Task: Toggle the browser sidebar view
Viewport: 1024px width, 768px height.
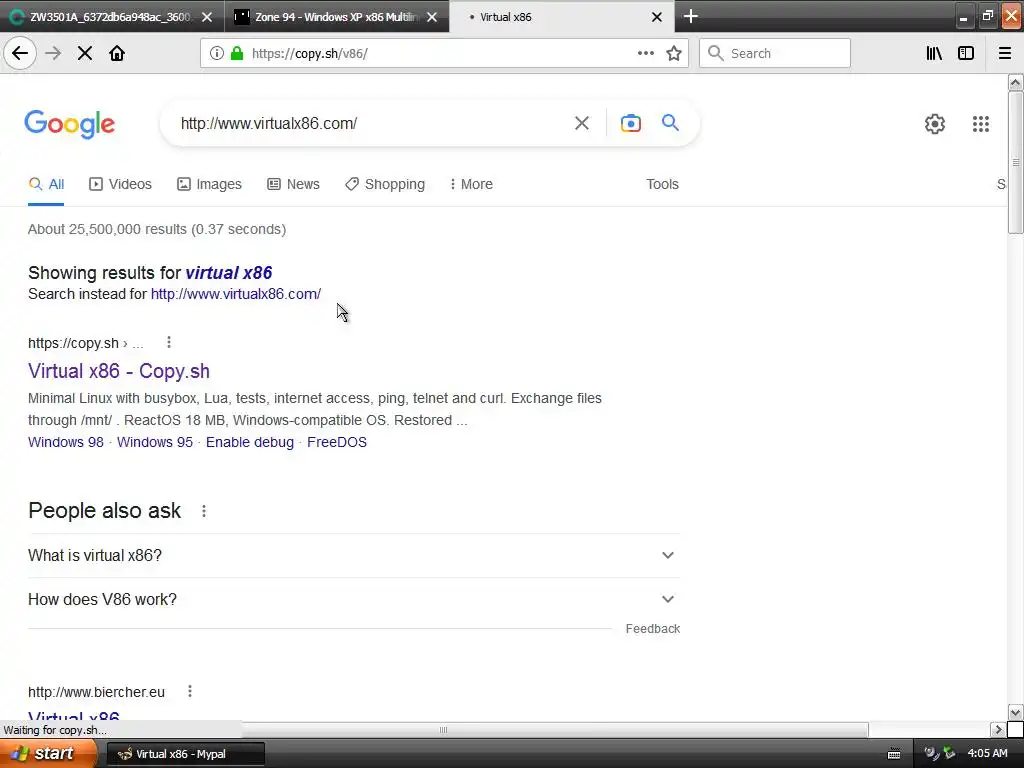Action: point(966,54)
